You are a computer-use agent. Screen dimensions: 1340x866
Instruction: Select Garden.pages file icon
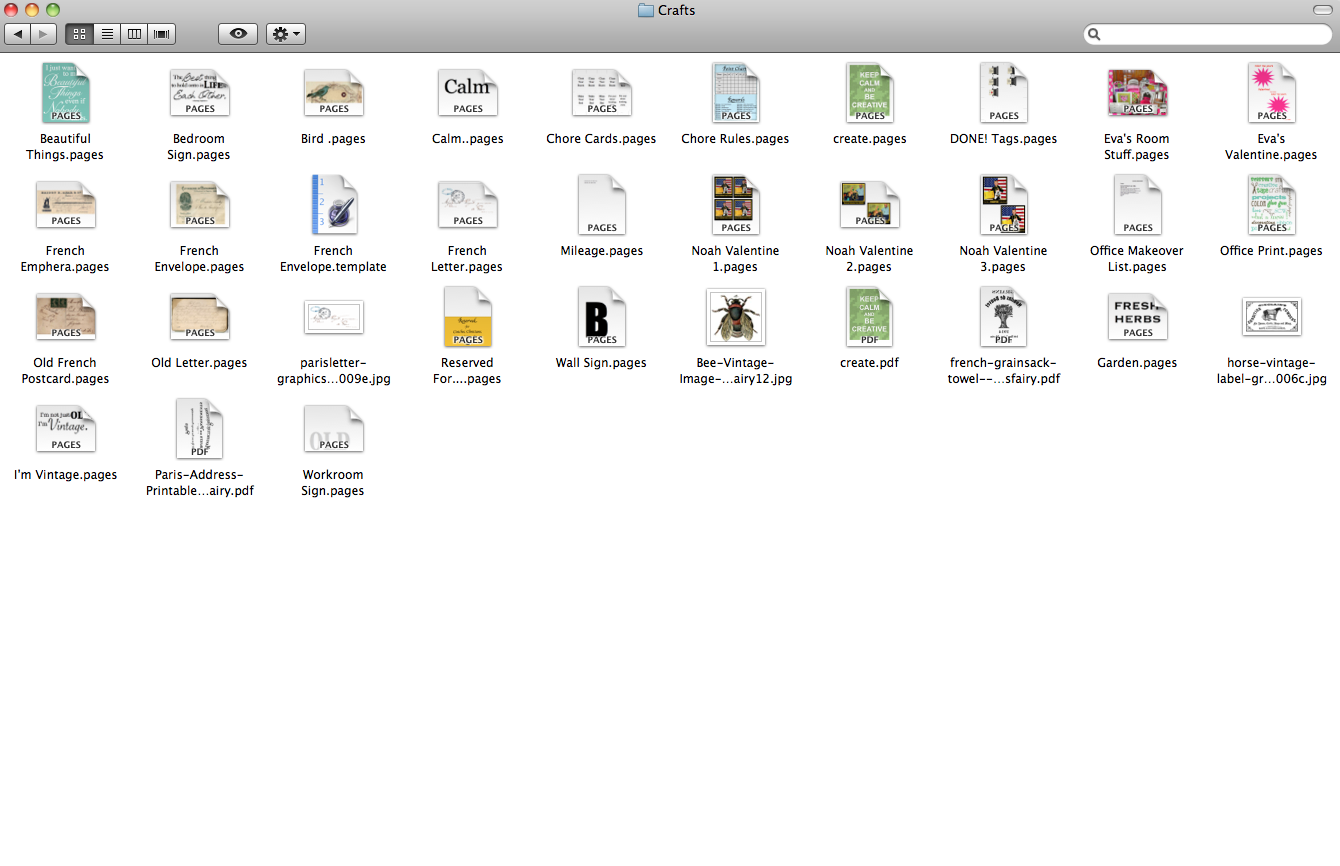click(x=1138, y=317)
